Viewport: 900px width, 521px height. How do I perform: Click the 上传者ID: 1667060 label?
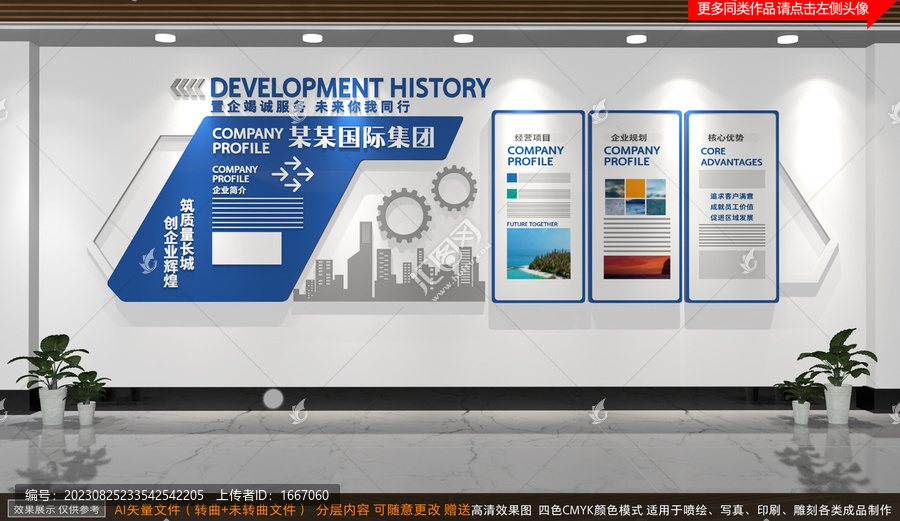click(272, 495)
